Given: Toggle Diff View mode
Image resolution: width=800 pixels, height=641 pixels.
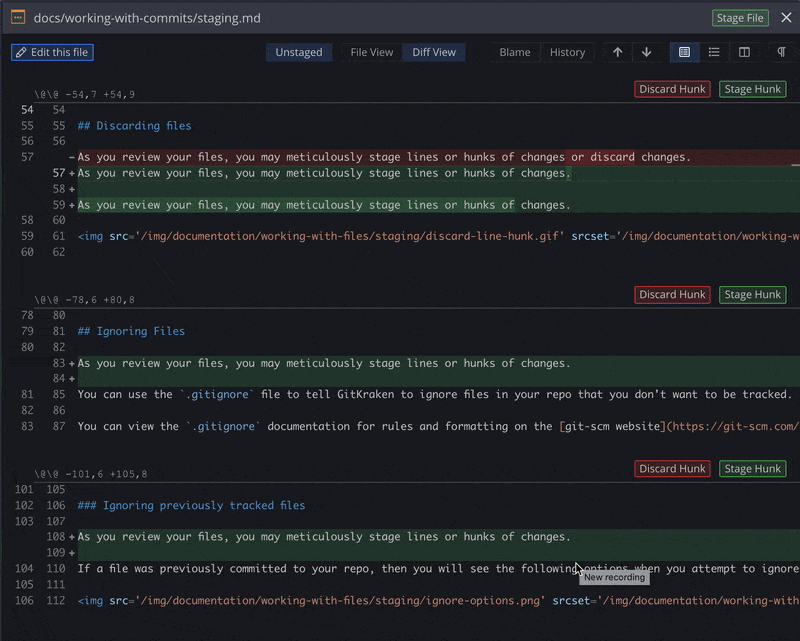Looking at the screenshot, I should click(x=433, y=52).
